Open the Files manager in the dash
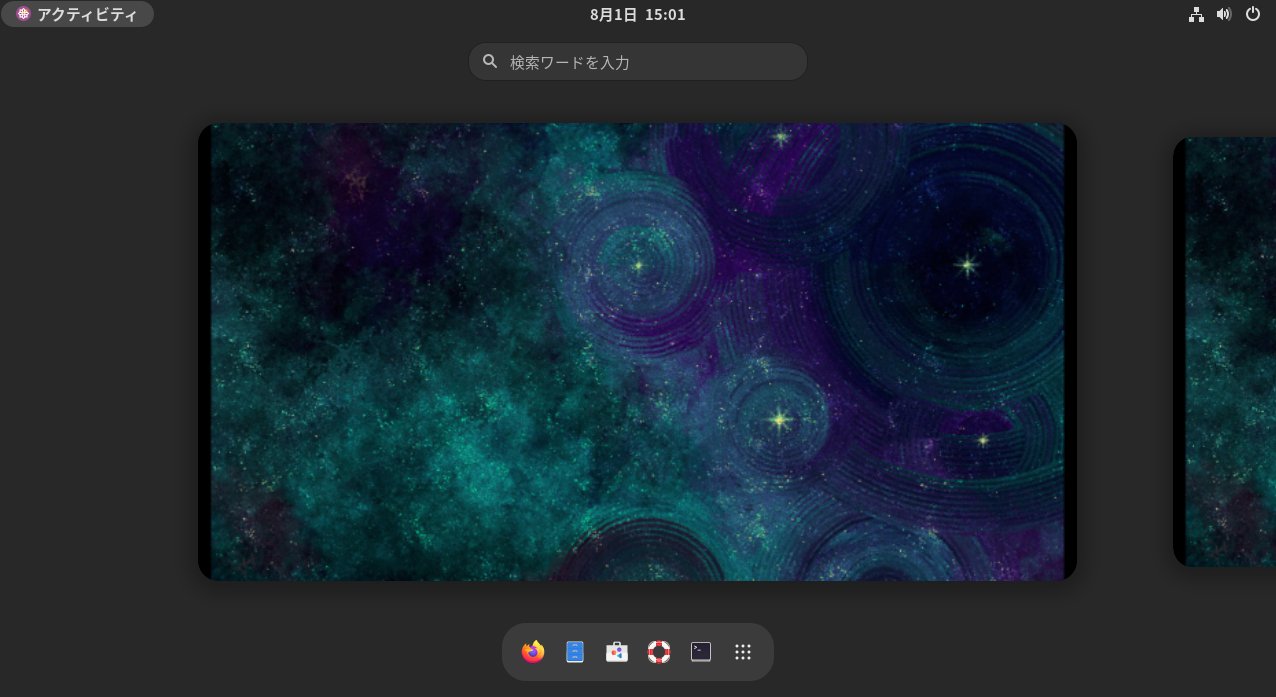The height and width of the screenshot is (697, 1276). [575, 652]
